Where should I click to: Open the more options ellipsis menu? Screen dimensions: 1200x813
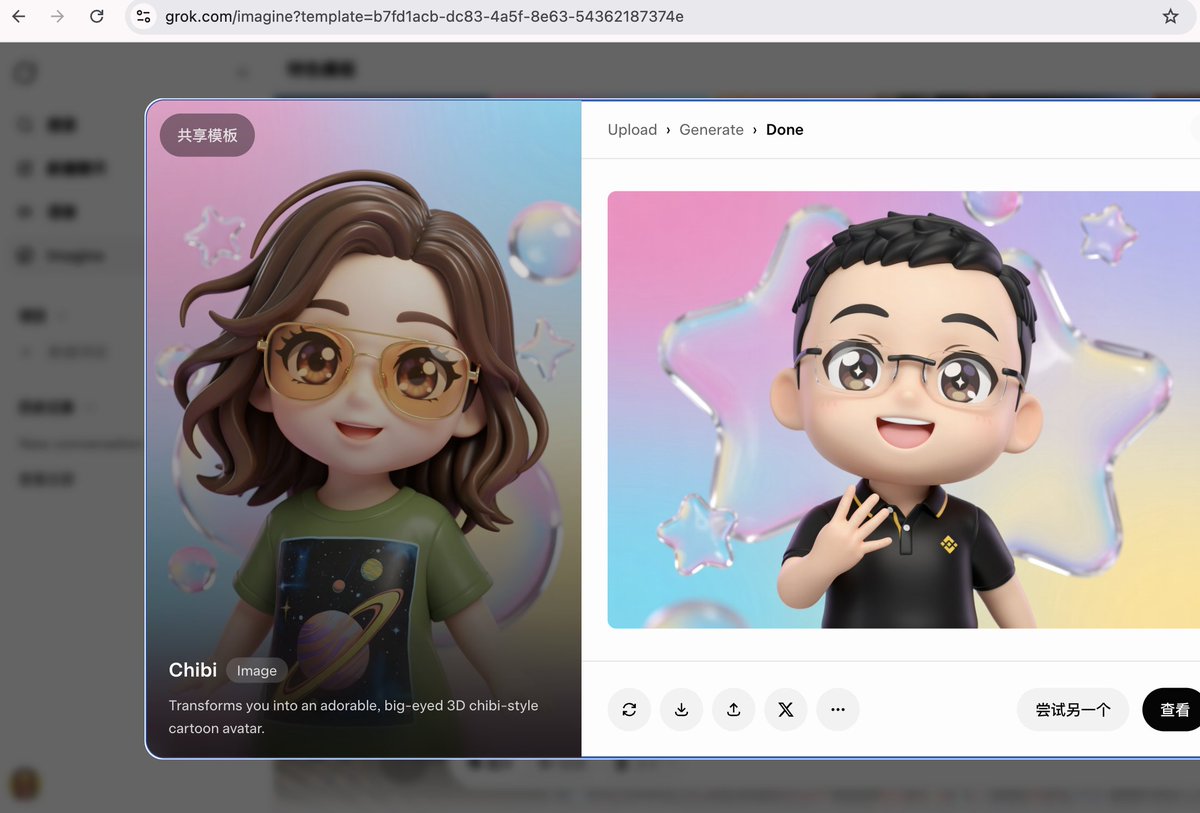click(838, 710)
